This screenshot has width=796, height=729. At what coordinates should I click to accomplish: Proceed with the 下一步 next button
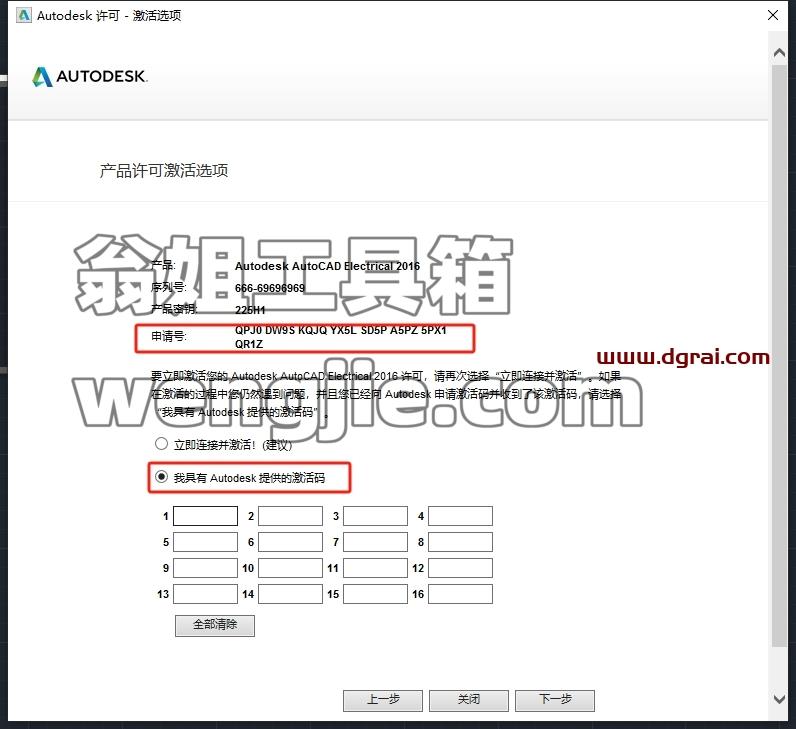(555, 701)
